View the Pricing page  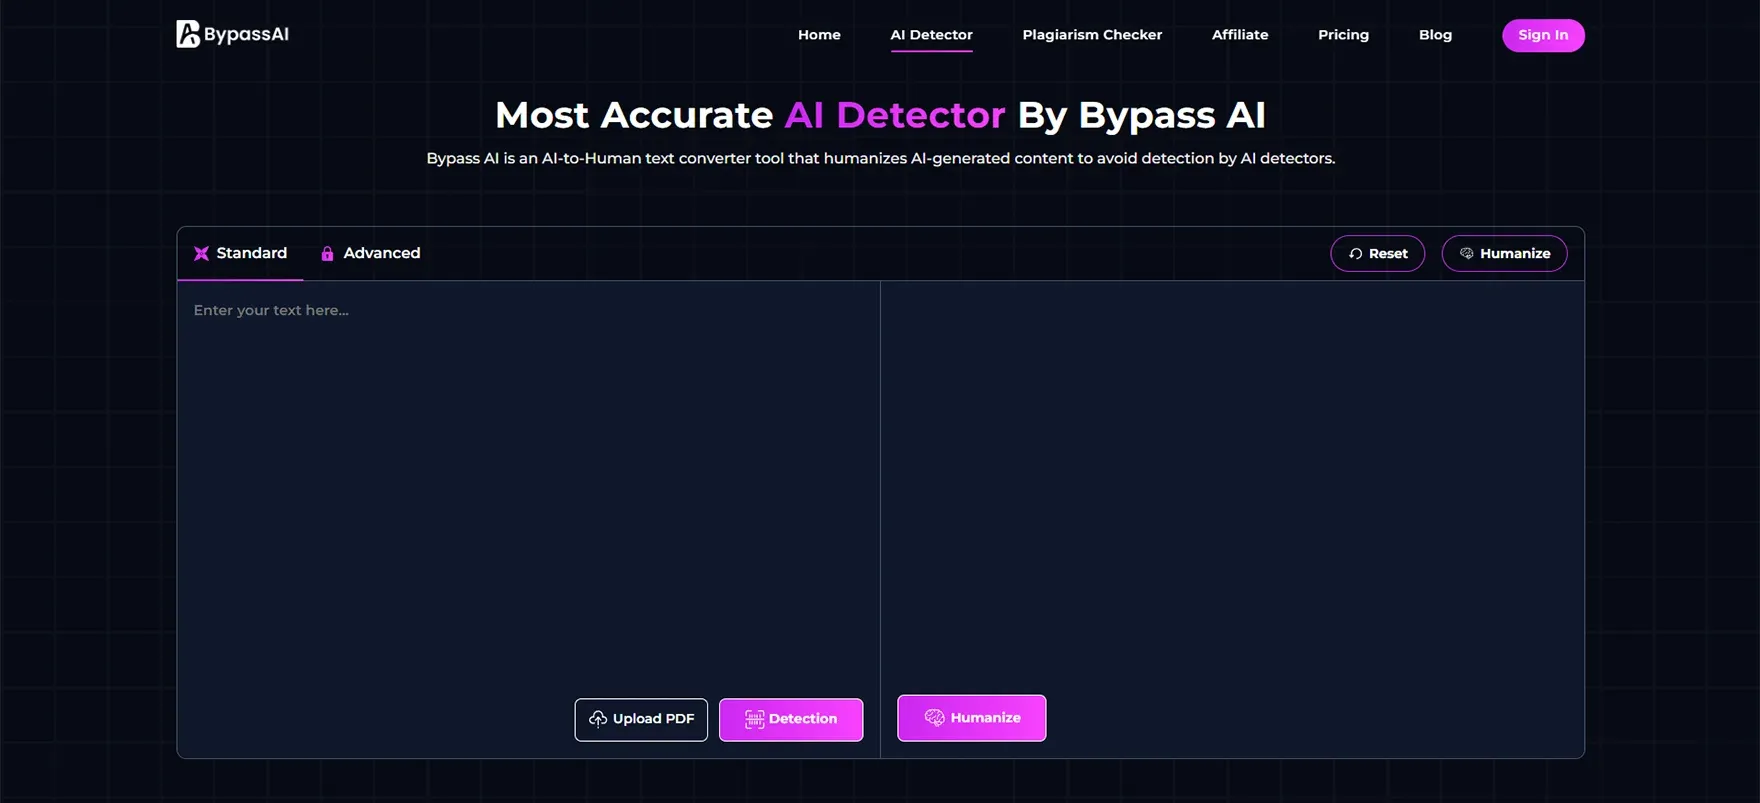(x=1343, y=35)
